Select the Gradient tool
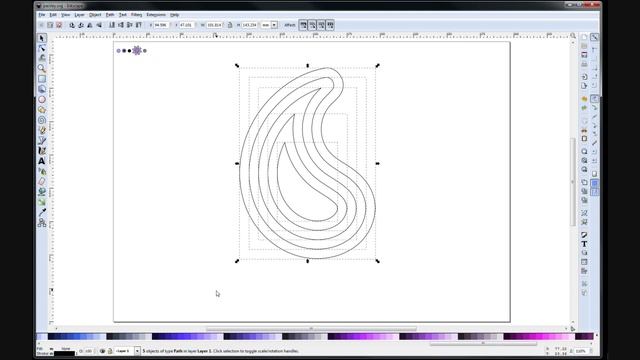 42,202
